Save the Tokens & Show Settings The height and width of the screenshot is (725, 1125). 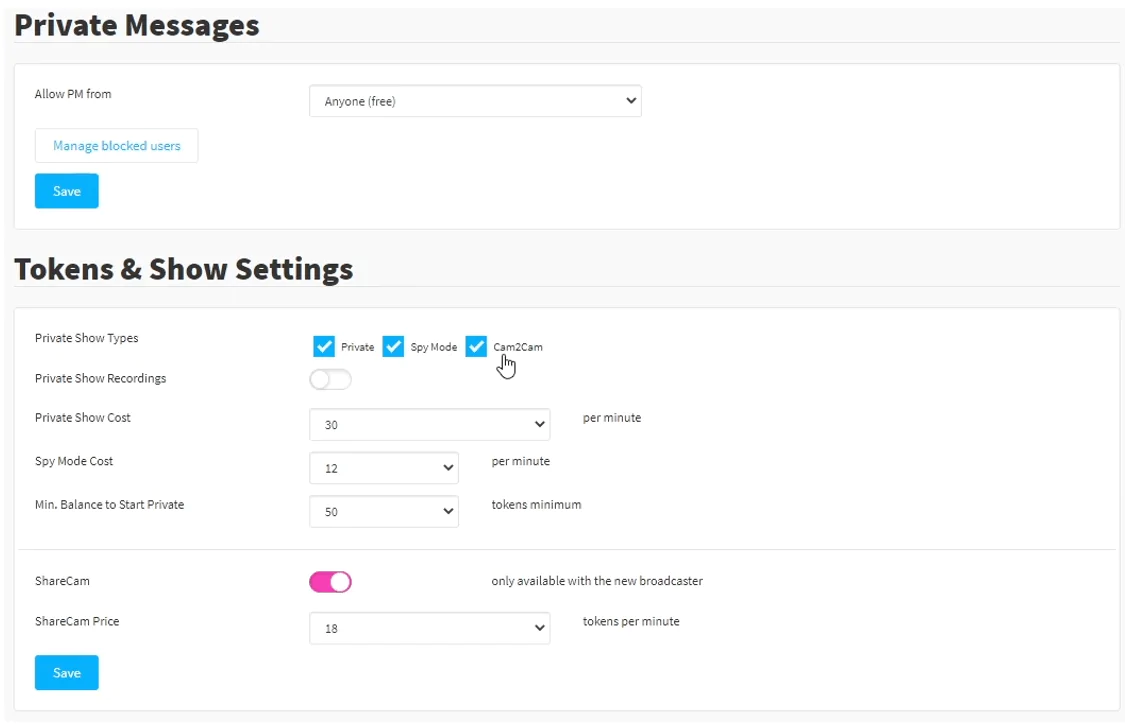(x=67, y=673)
